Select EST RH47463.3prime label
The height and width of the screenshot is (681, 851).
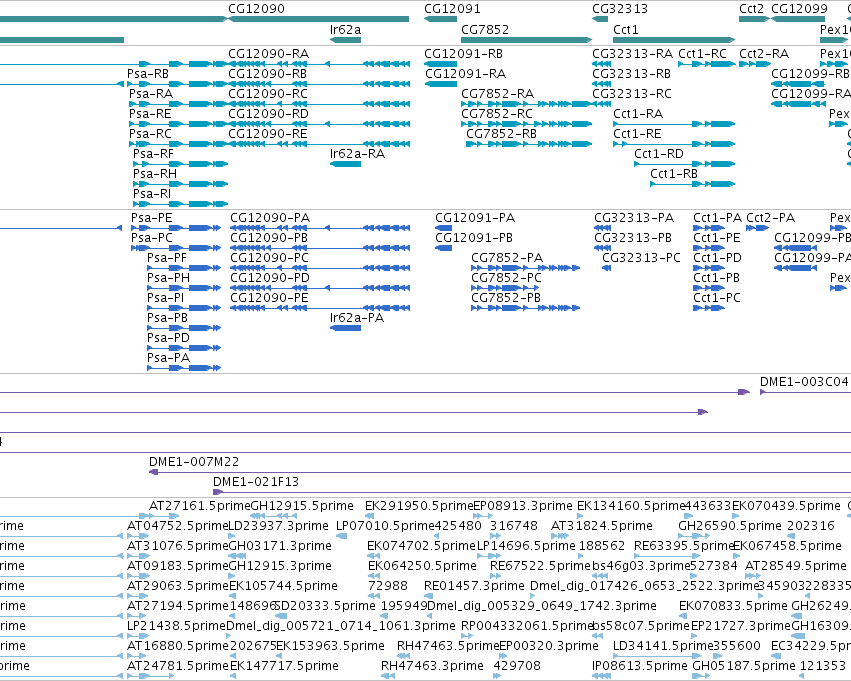[x=433, y=666]
